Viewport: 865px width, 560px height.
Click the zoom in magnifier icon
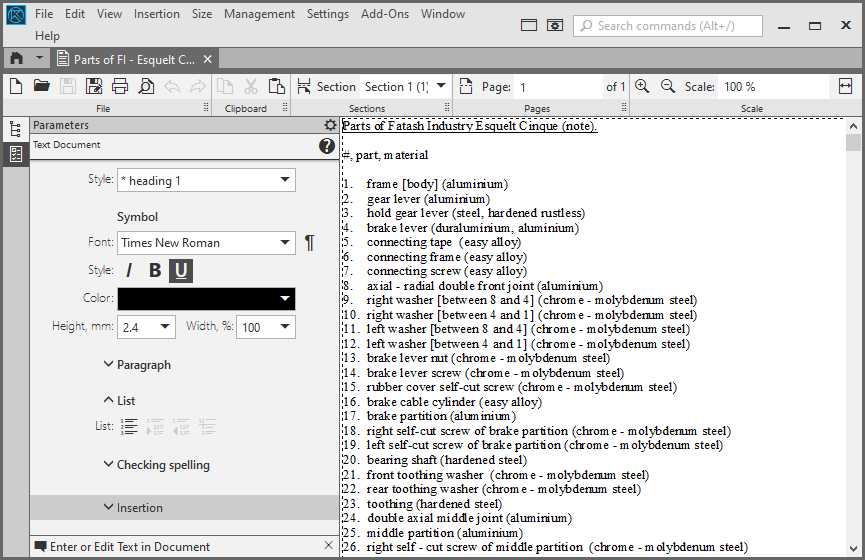[642, 87]
